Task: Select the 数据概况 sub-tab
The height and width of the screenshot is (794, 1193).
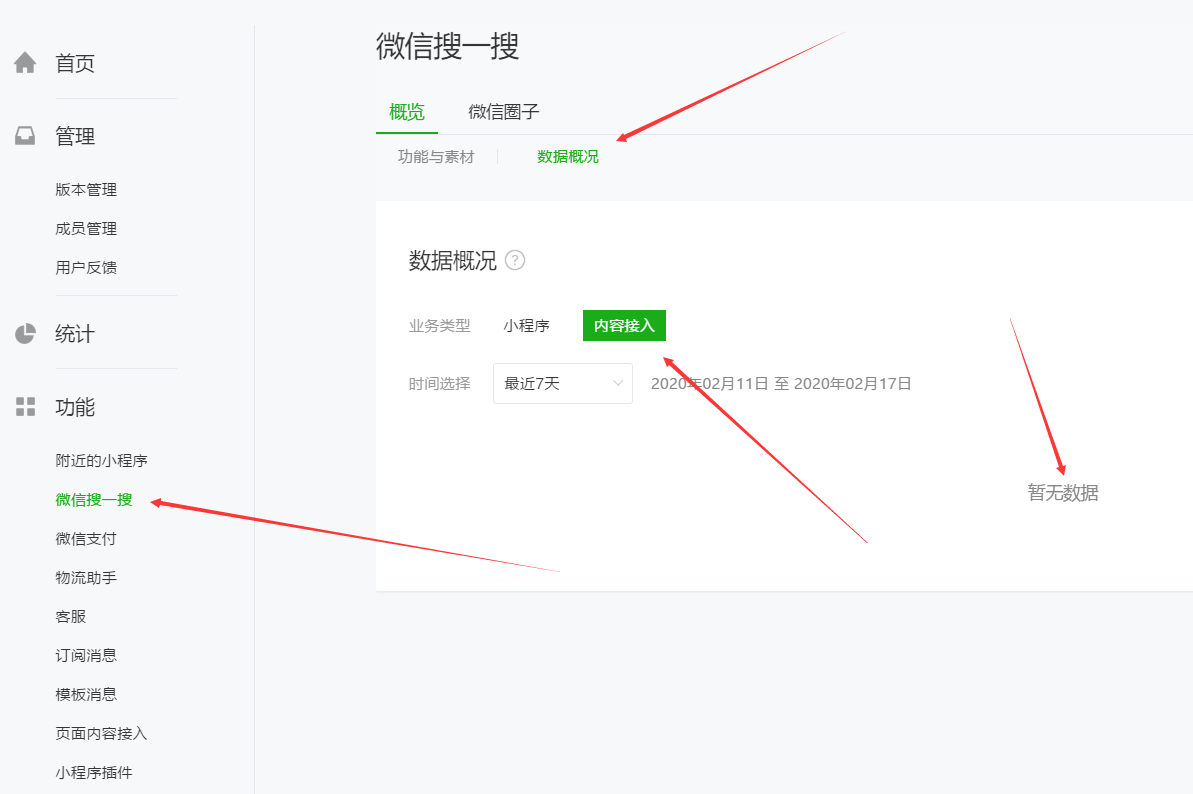Action: click(568, 157)
